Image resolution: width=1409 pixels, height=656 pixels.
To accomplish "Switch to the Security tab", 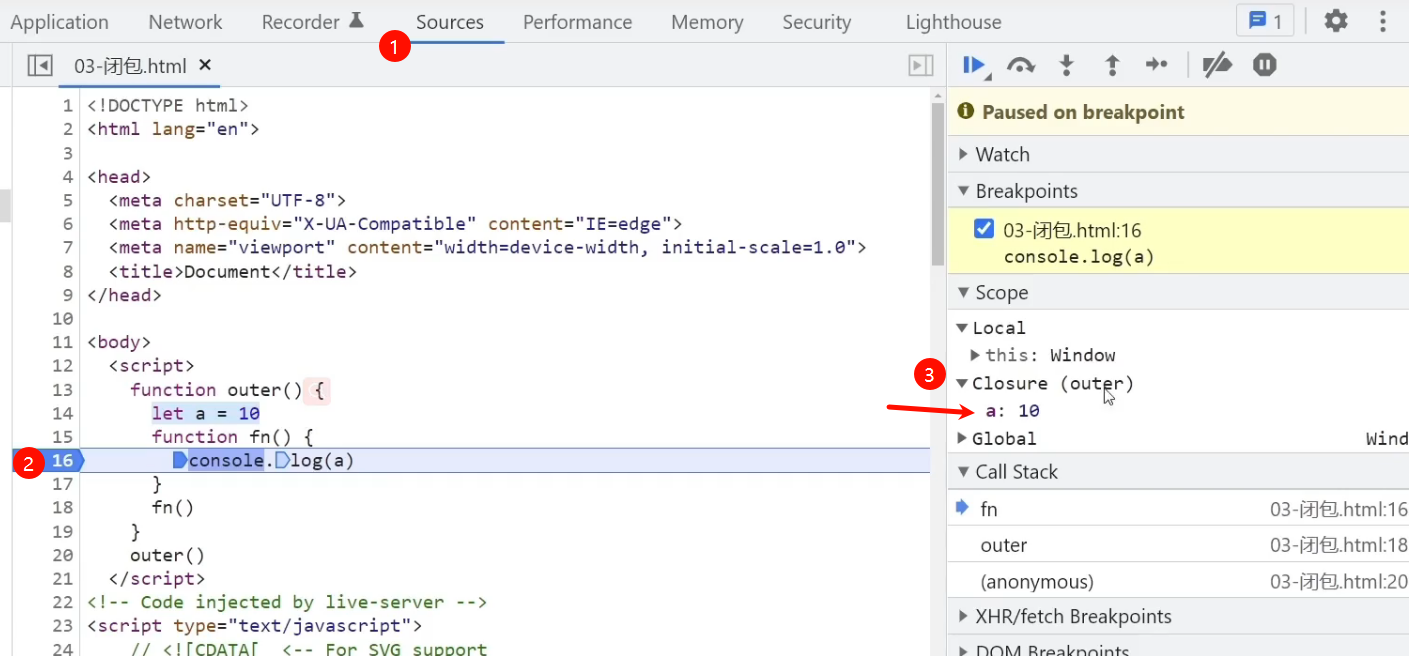I will [816, 22].
